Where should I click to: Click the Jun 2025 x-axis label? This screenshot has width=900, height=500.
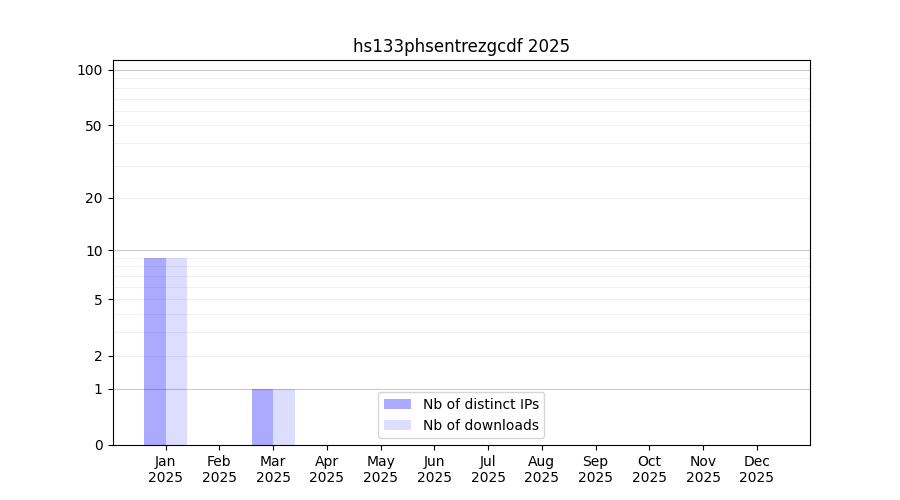[x=434, y=469]
